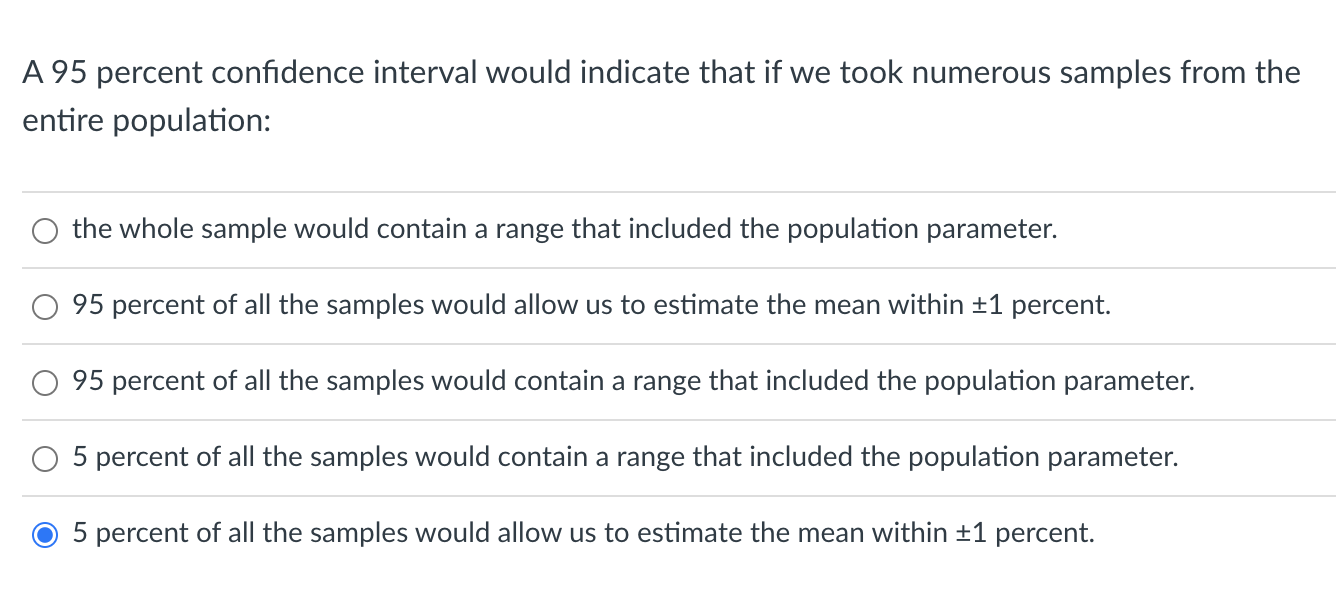Viewport: 1336px width, 606px height.
Task: Click the third option's answer text
Action: 633,382
